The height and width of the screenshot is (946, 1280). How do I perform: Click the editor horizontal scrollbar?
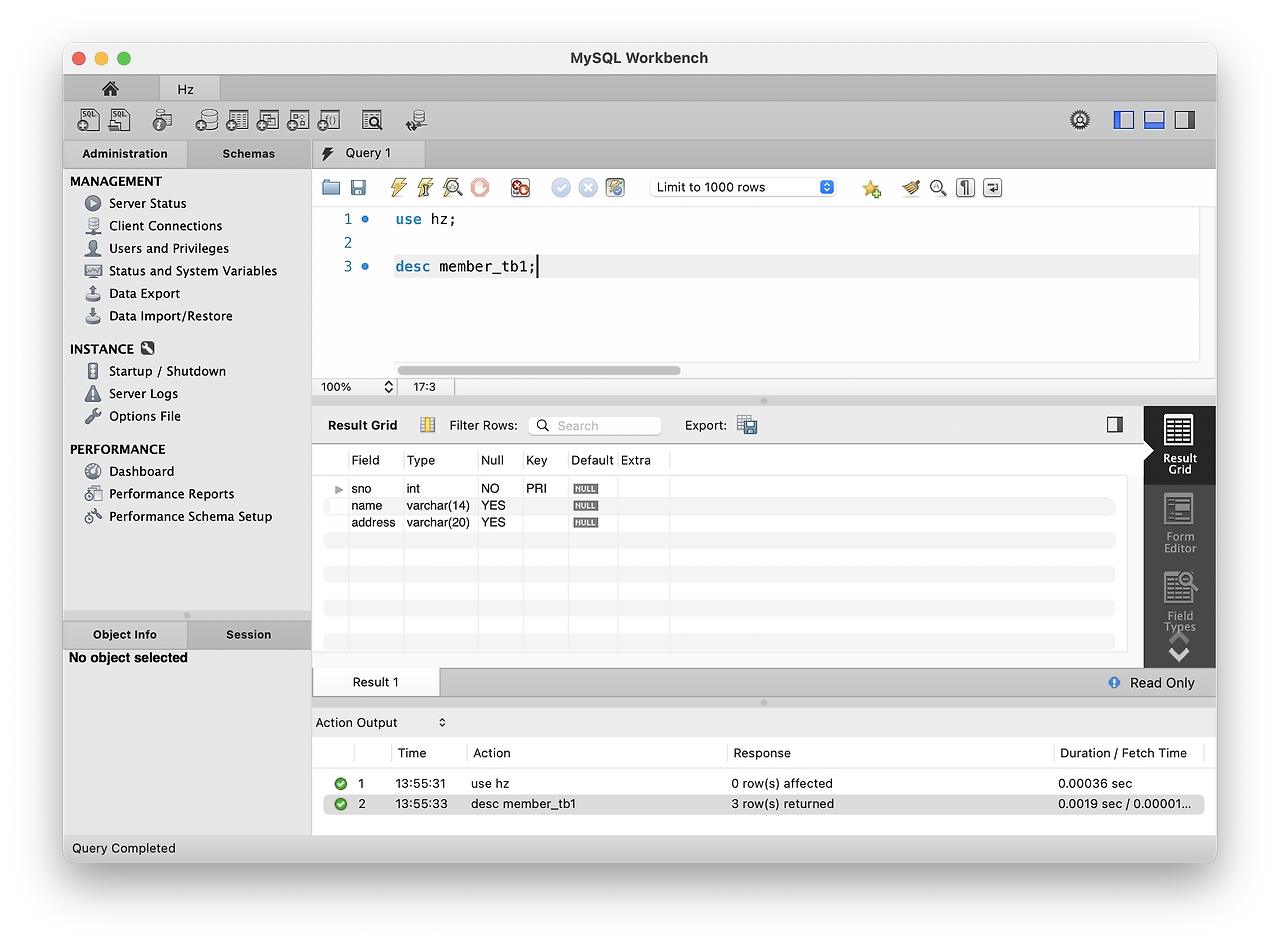pyautogui.click(x=539, y=370)
